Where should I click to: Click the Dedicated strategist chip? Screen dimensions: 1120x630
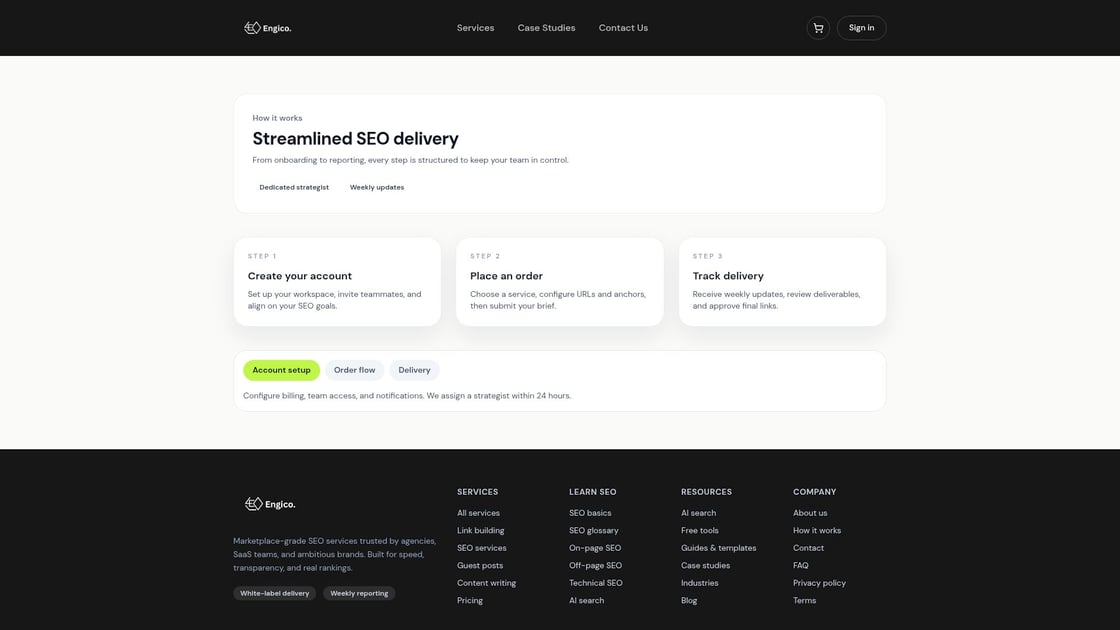pos(294,186)
